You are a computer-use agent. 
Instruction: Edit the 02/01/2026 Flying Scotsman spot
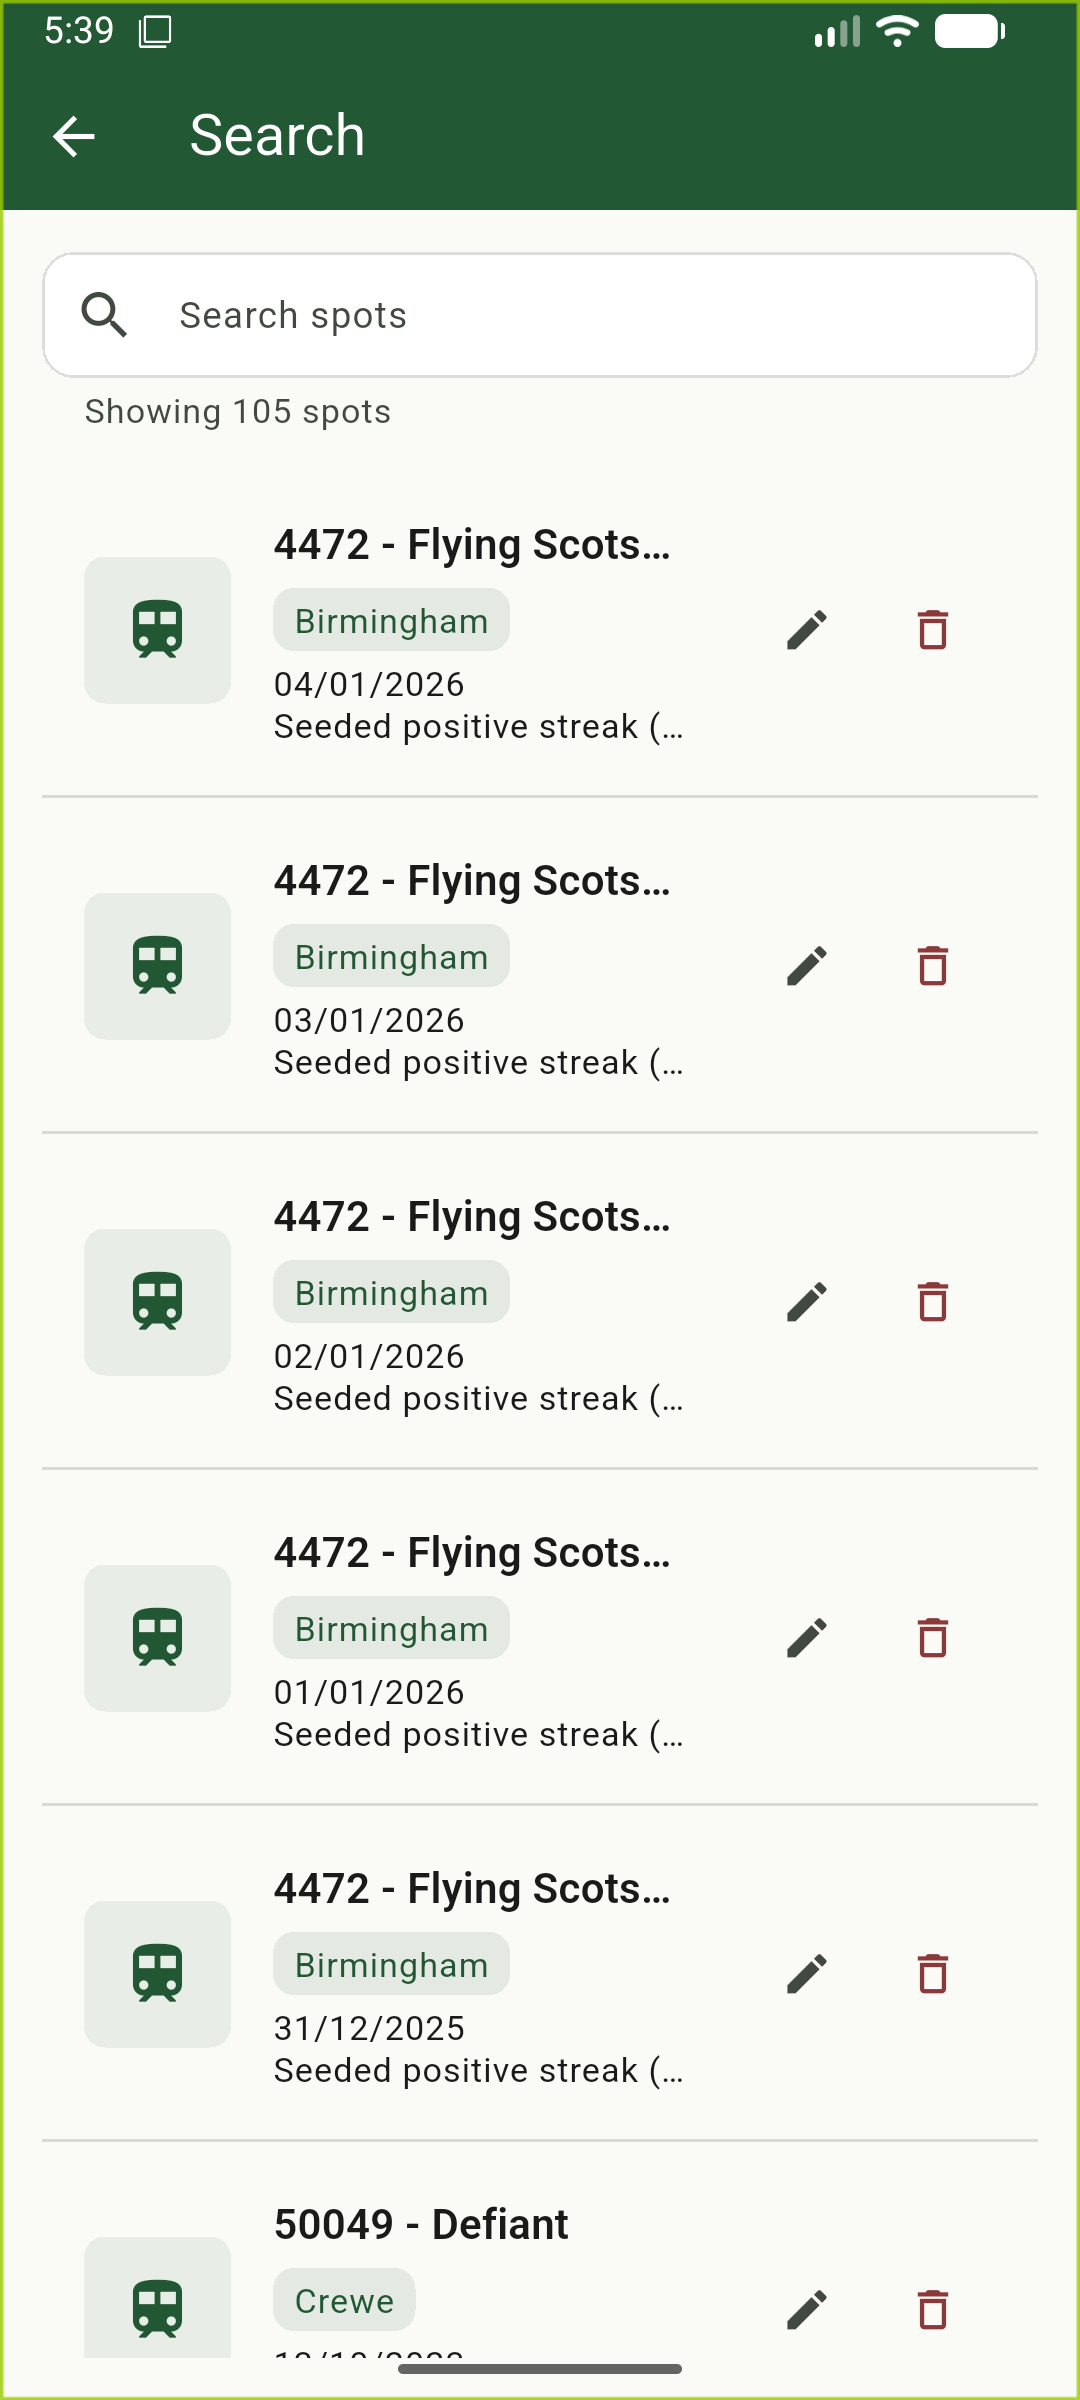pos(807,1302)
